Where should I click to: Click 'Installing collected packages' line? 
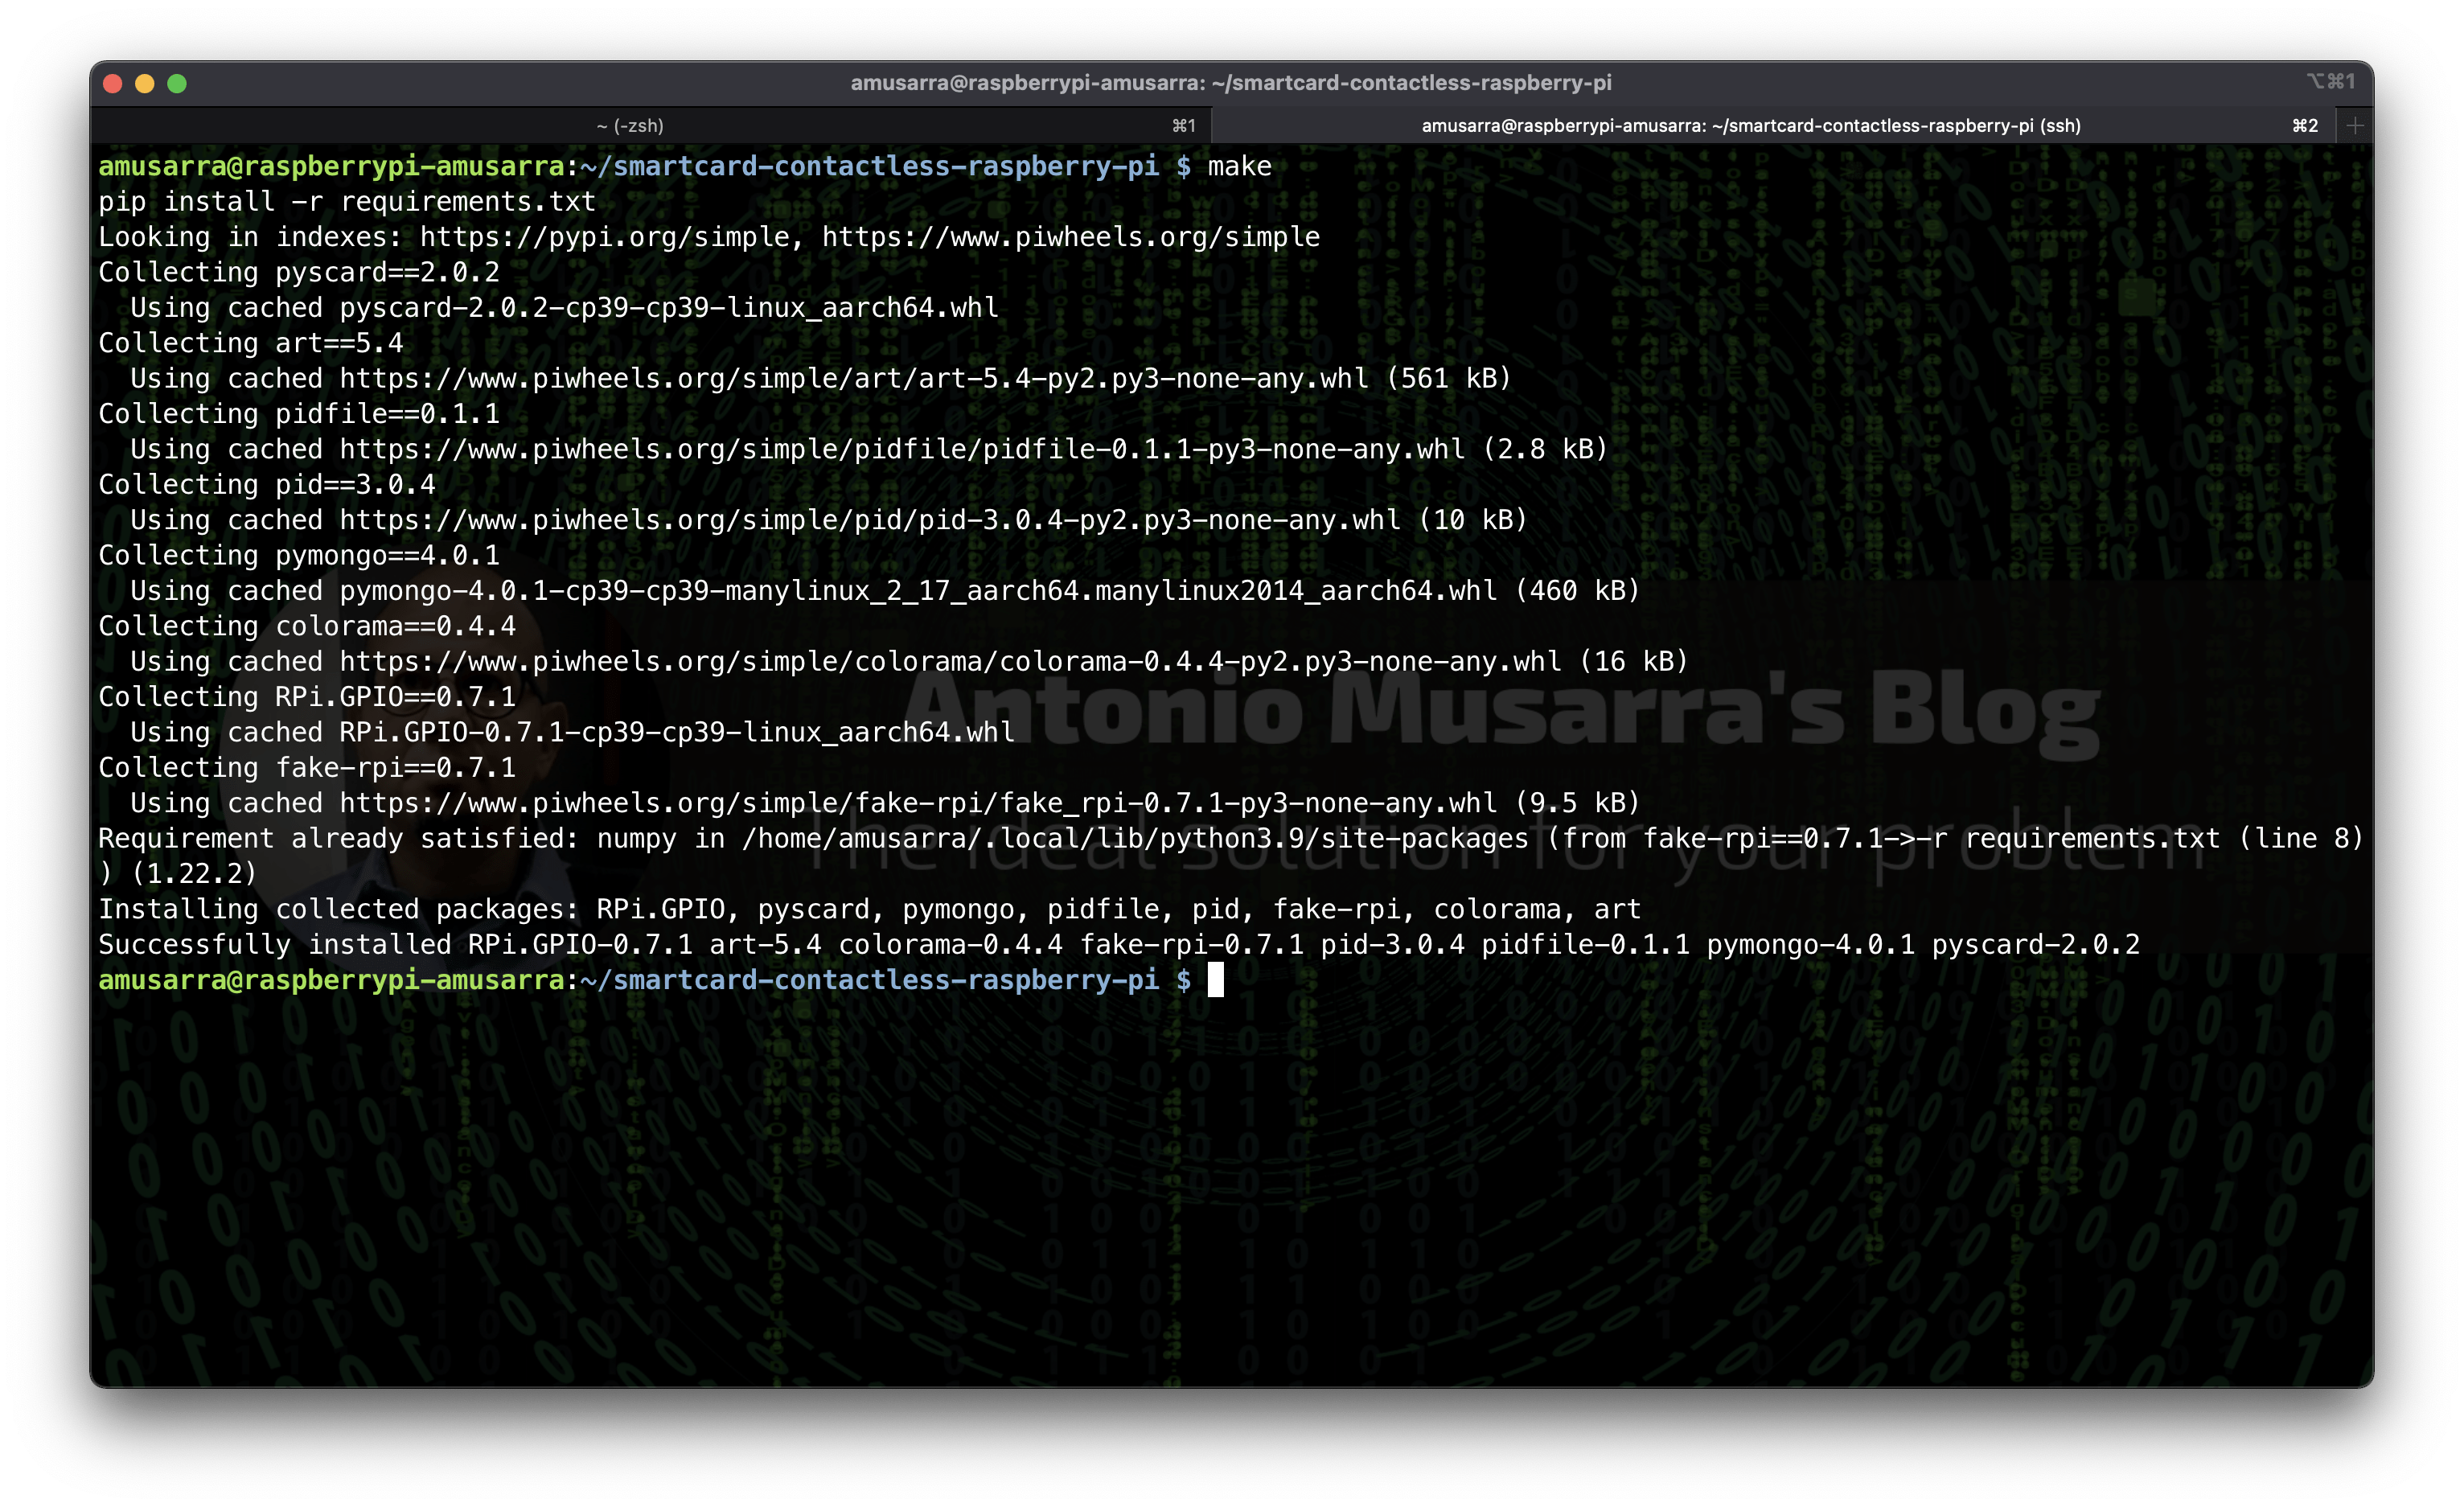pyautogui.click(x=870, y=909)
